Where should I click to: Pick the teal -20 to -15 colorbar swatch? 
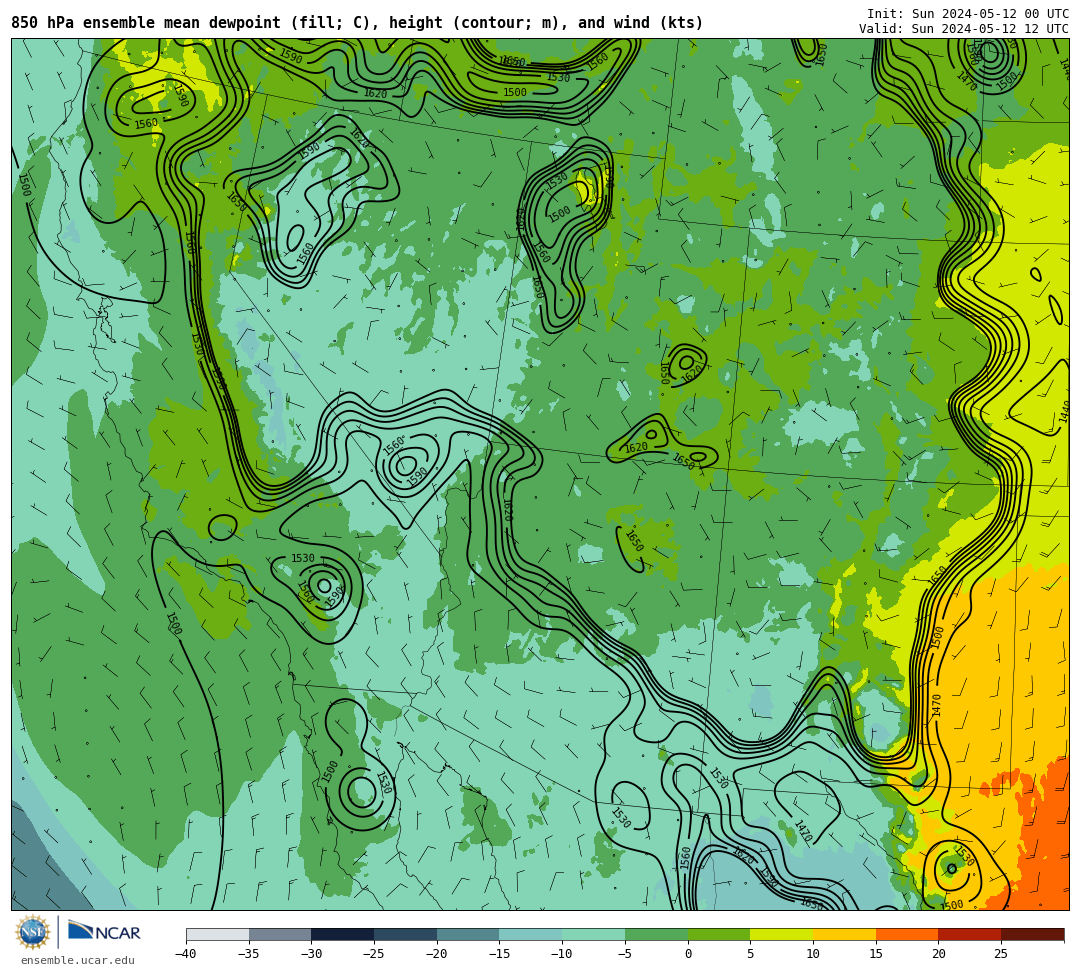click(x=468, y=934)
